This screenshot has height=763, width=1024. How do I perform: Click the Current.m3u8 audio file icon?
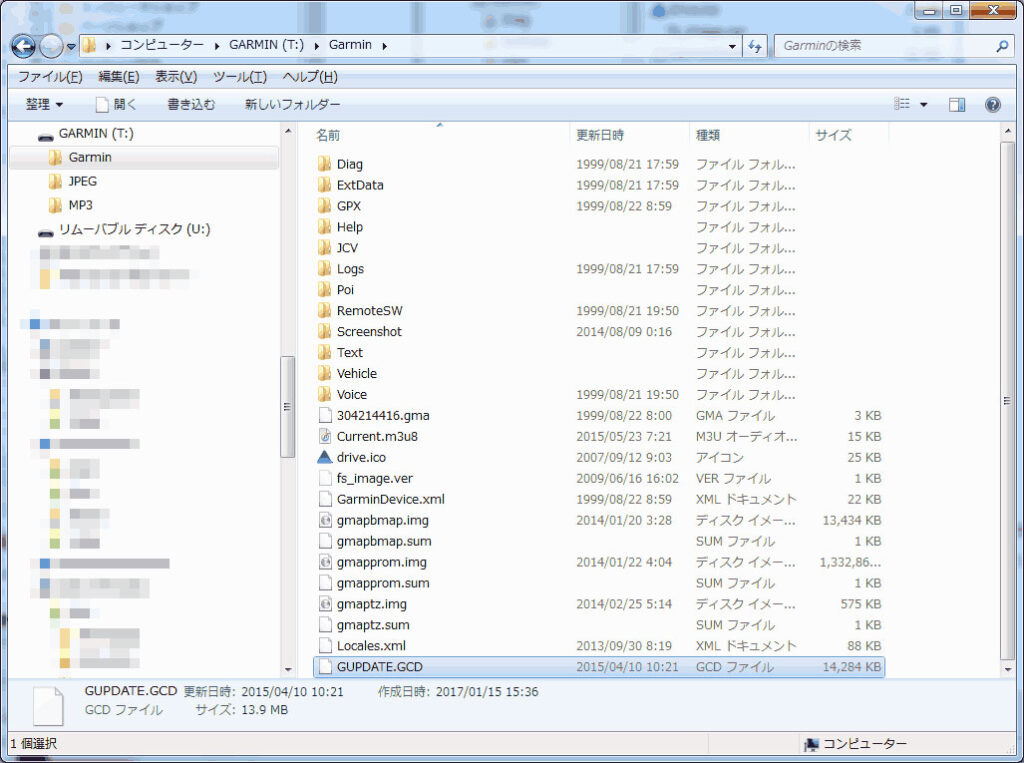click(x=325, y=436)
